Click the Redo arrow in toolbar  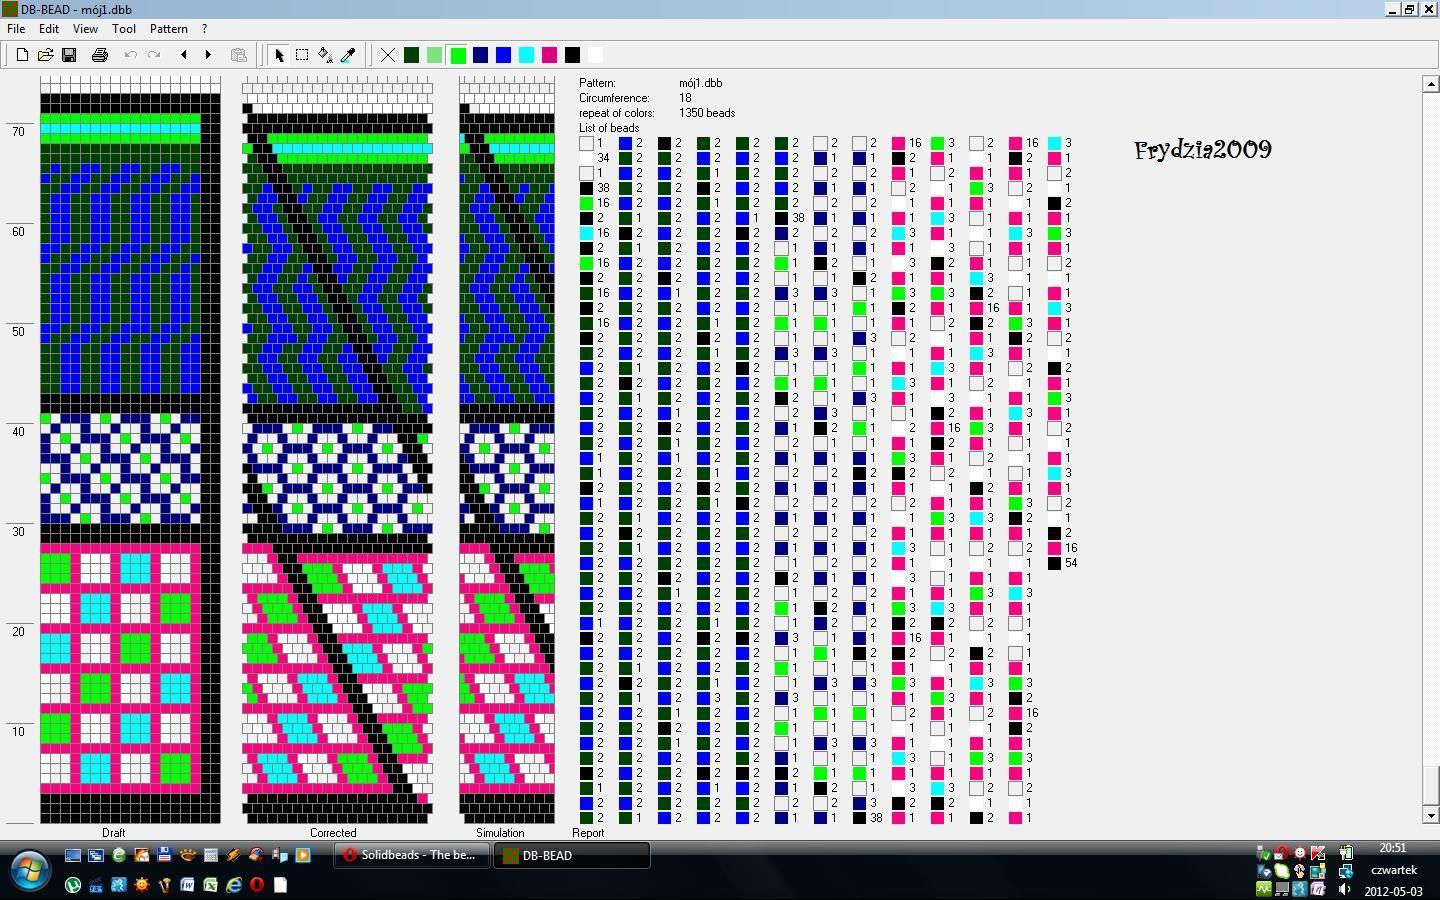(x=154, y=55)
